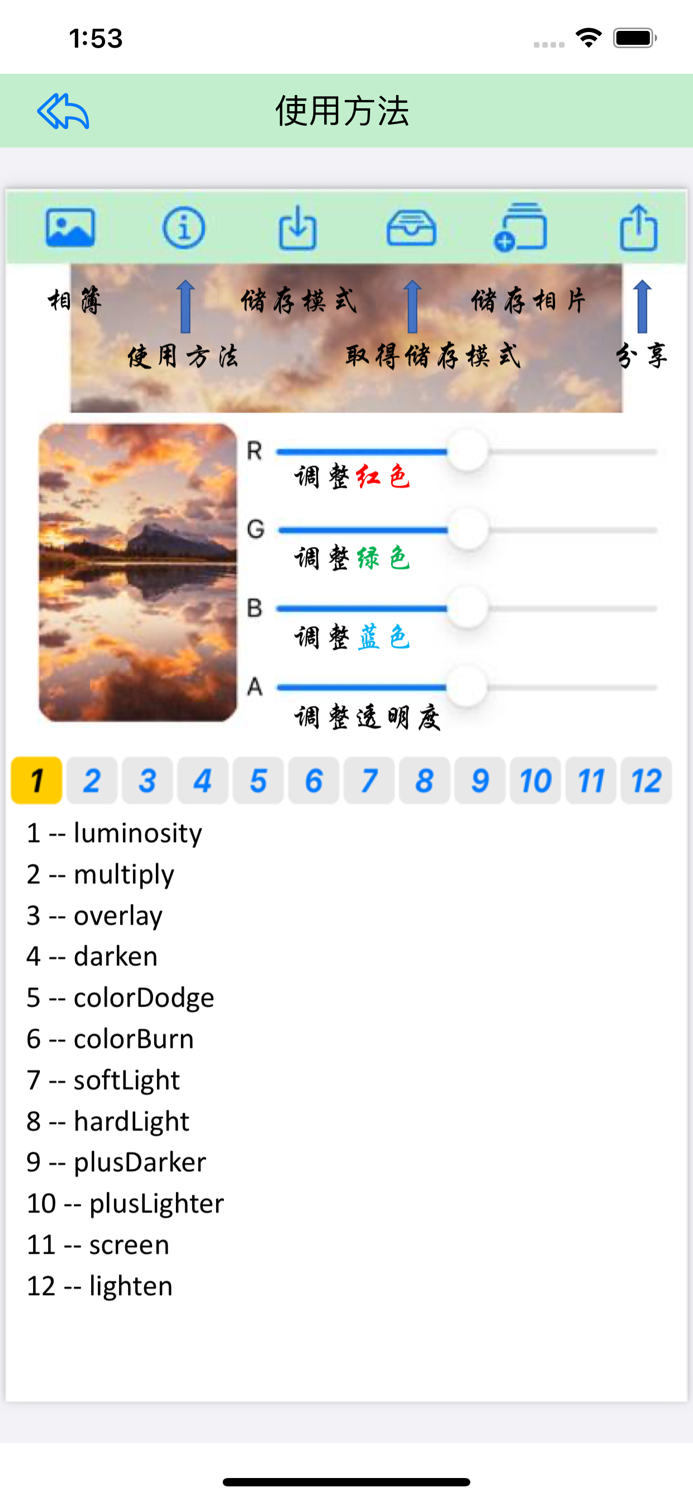
Task: Tap the save mode download icon
Action: [x=297, y=228]
